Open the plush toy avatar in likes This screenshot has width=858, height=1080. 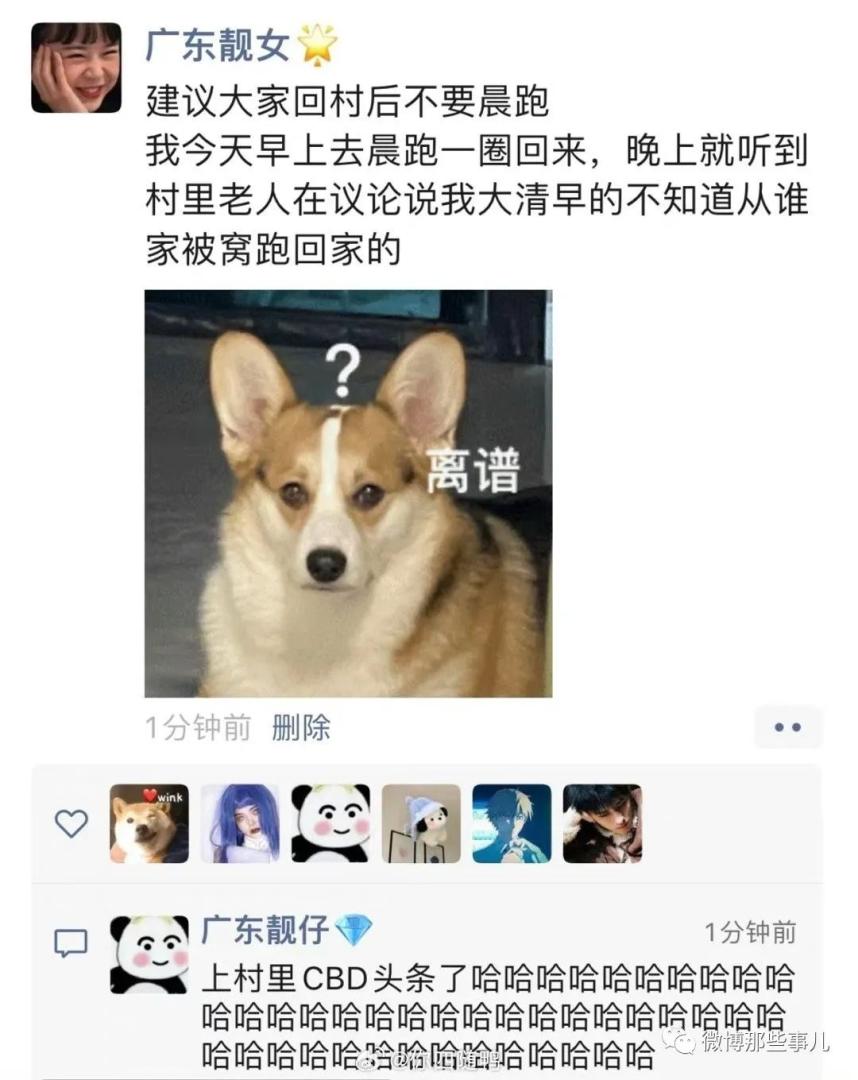point(421,823)
